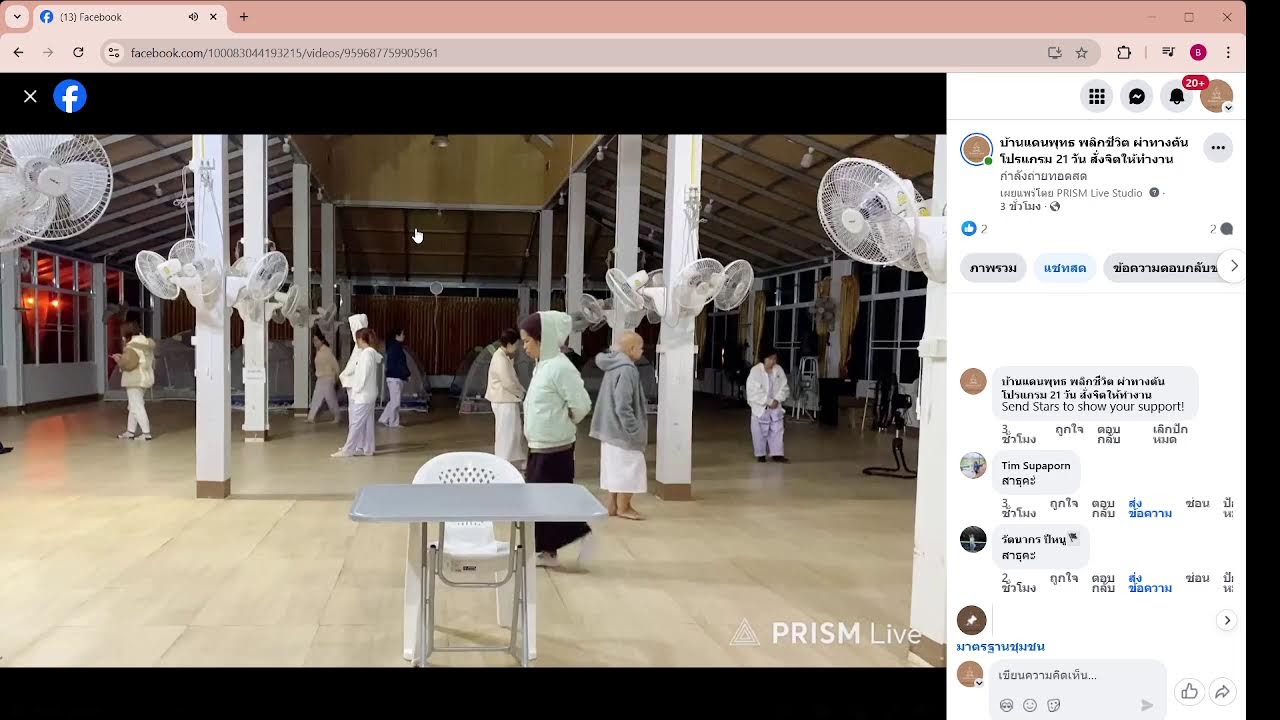Go back in the browser
The image size is (1280, 720).
coord(18,52)
